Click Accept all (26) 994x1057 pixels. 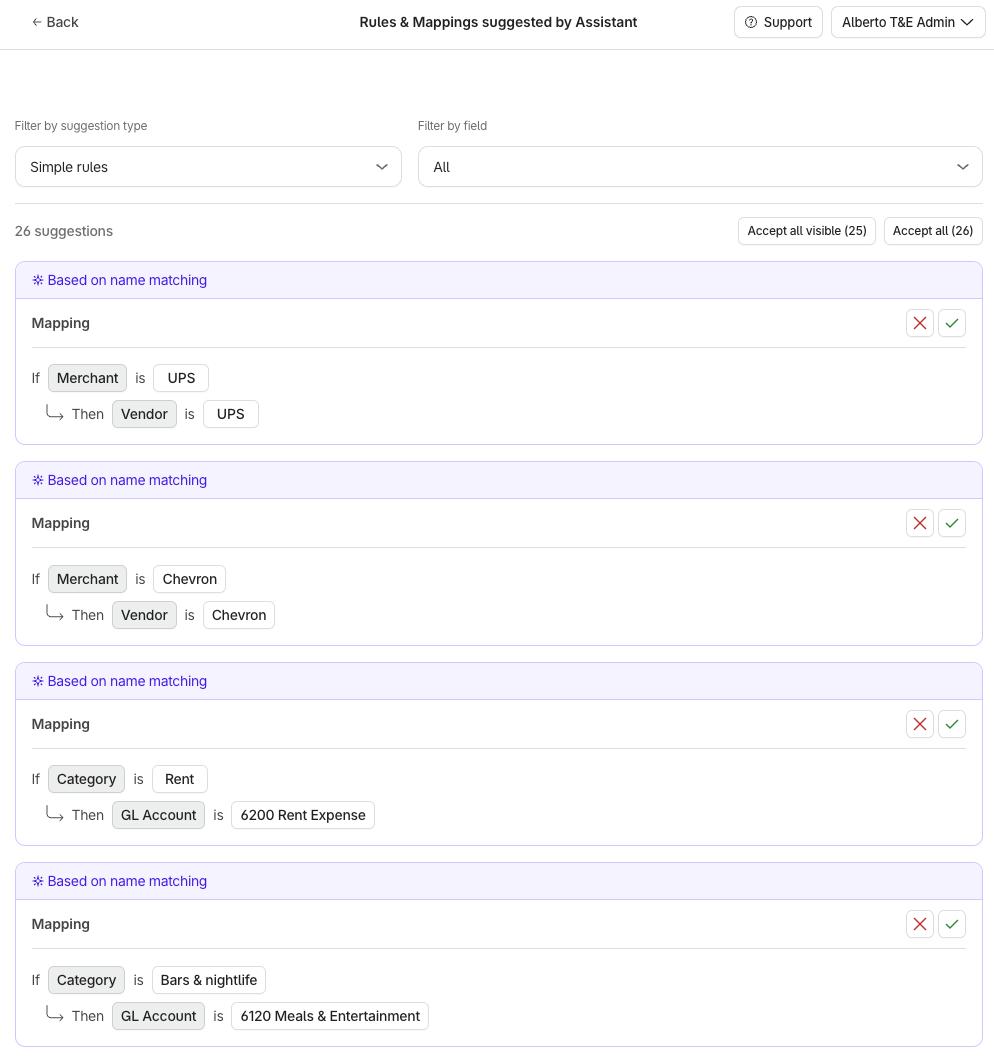point(932,231)
